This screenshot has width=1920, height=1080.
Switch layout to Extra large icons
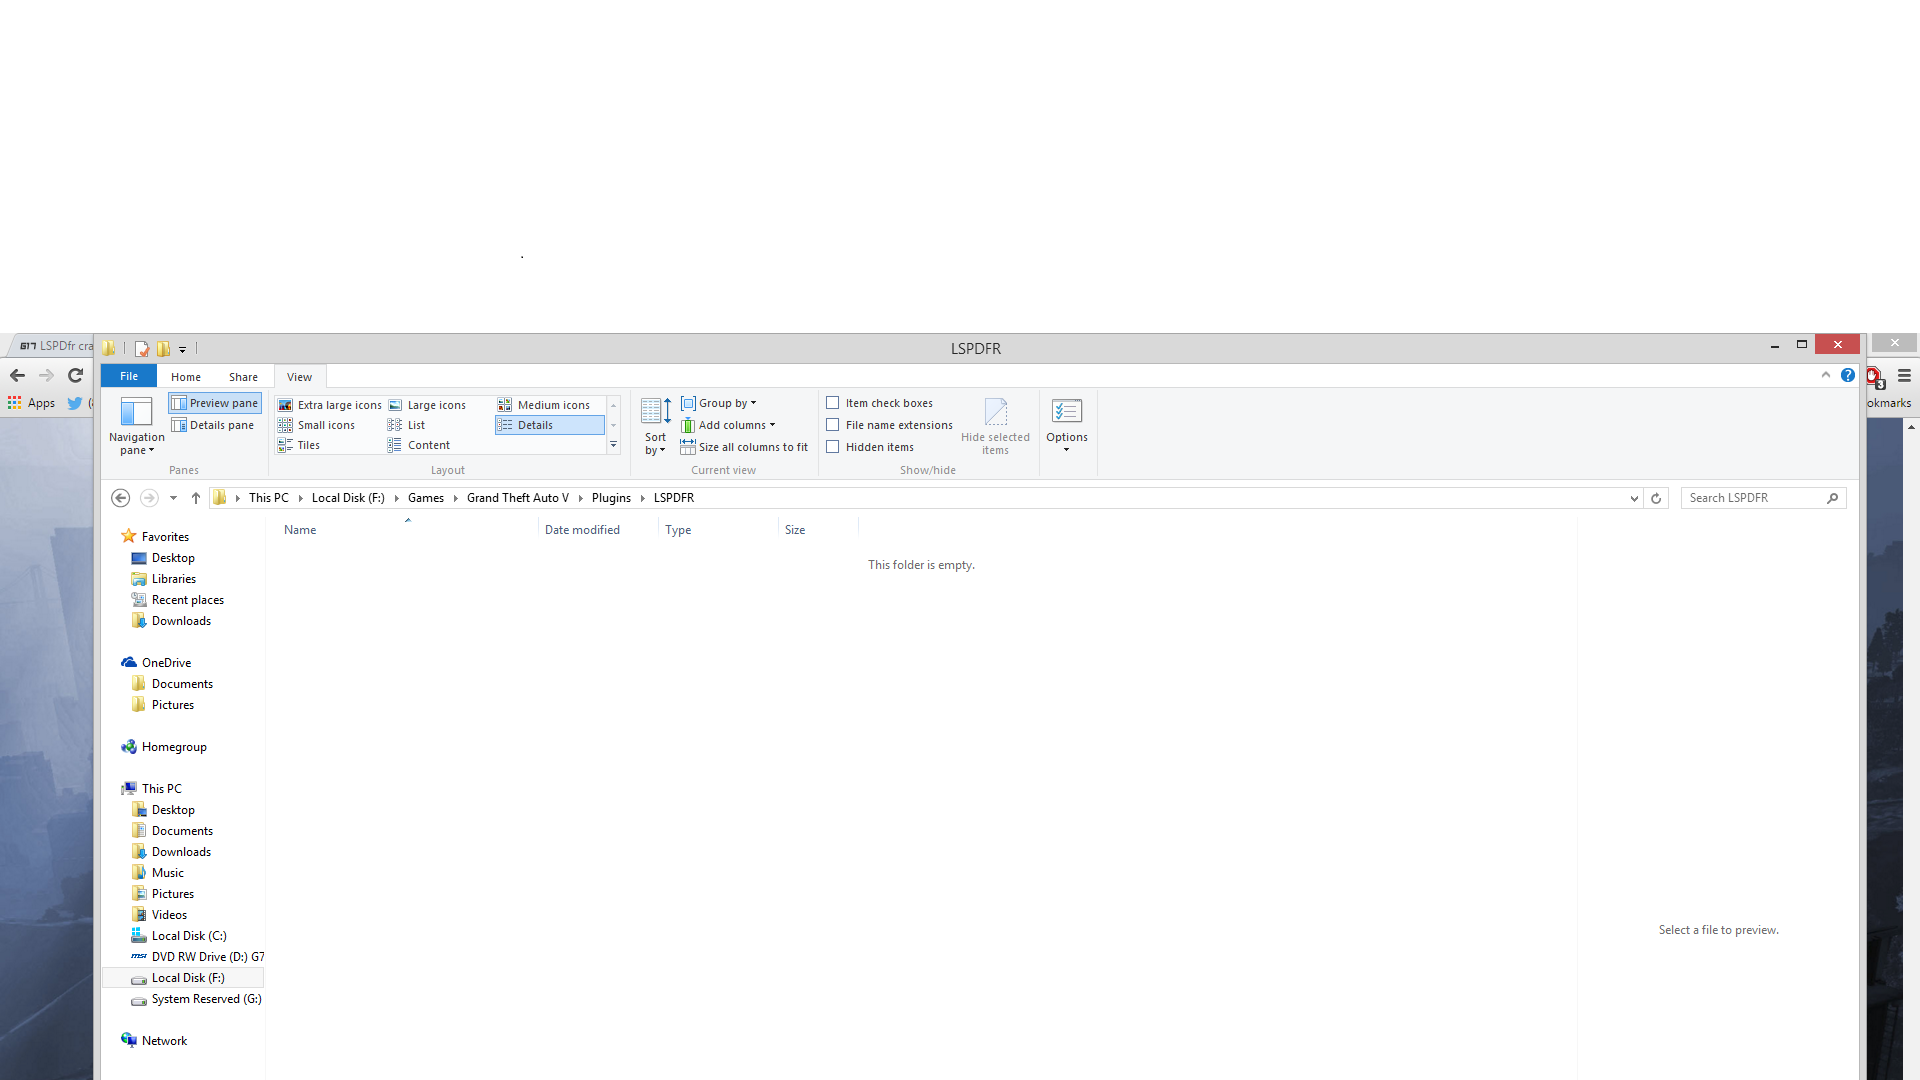(x=330, y=405)
